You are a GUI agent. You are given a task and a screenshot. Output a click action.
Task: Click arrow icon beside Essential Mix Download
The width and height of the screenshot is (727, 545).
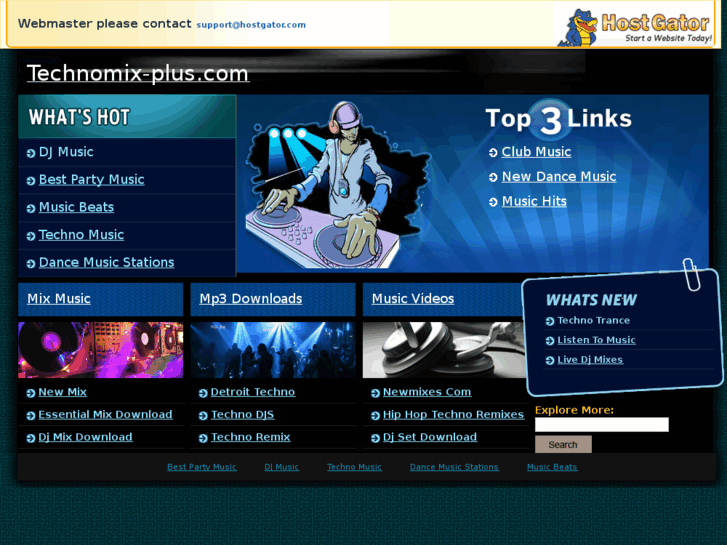[31, 416]
